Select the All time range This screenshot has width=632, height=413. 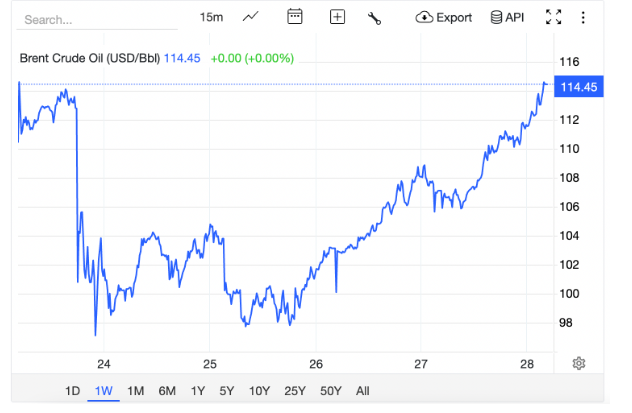(x=362, y=391)
